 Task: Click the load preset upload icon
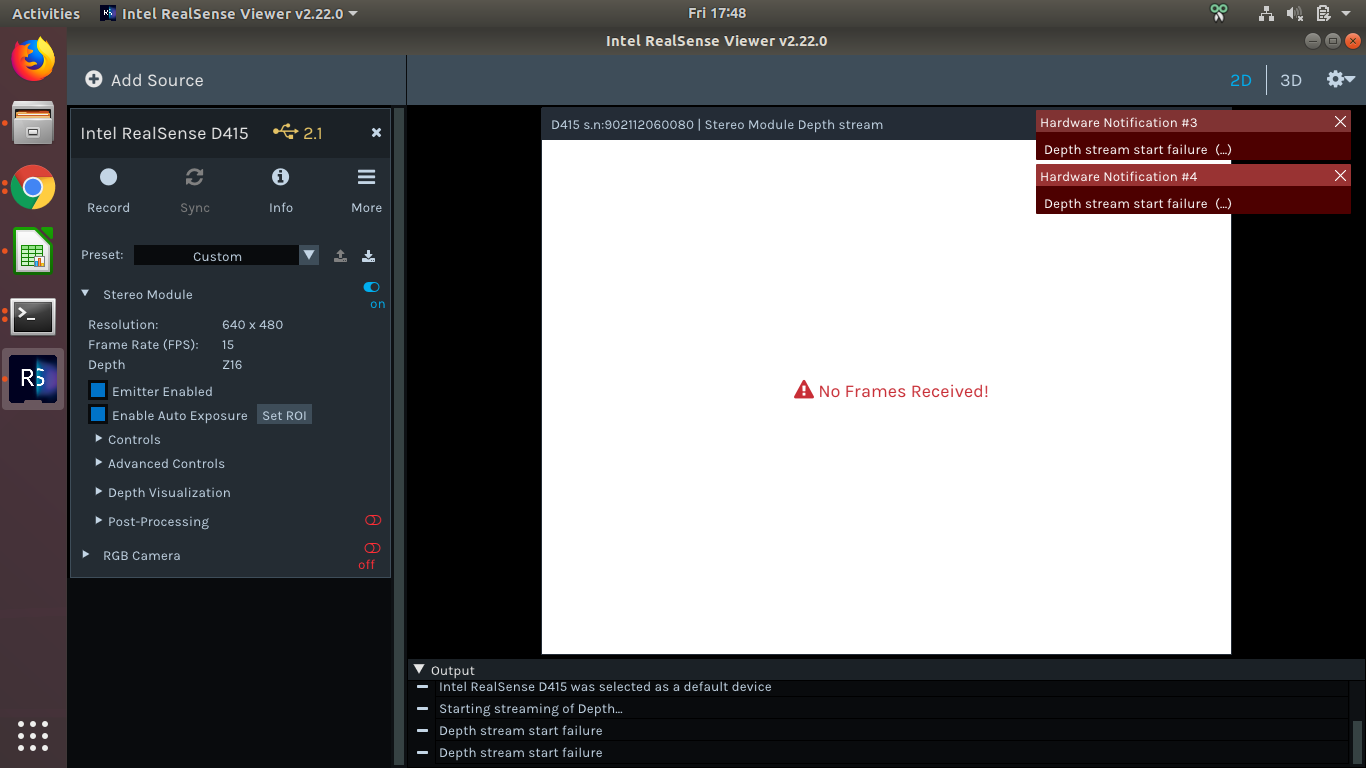pyautogui.click(x=340, y=256)
